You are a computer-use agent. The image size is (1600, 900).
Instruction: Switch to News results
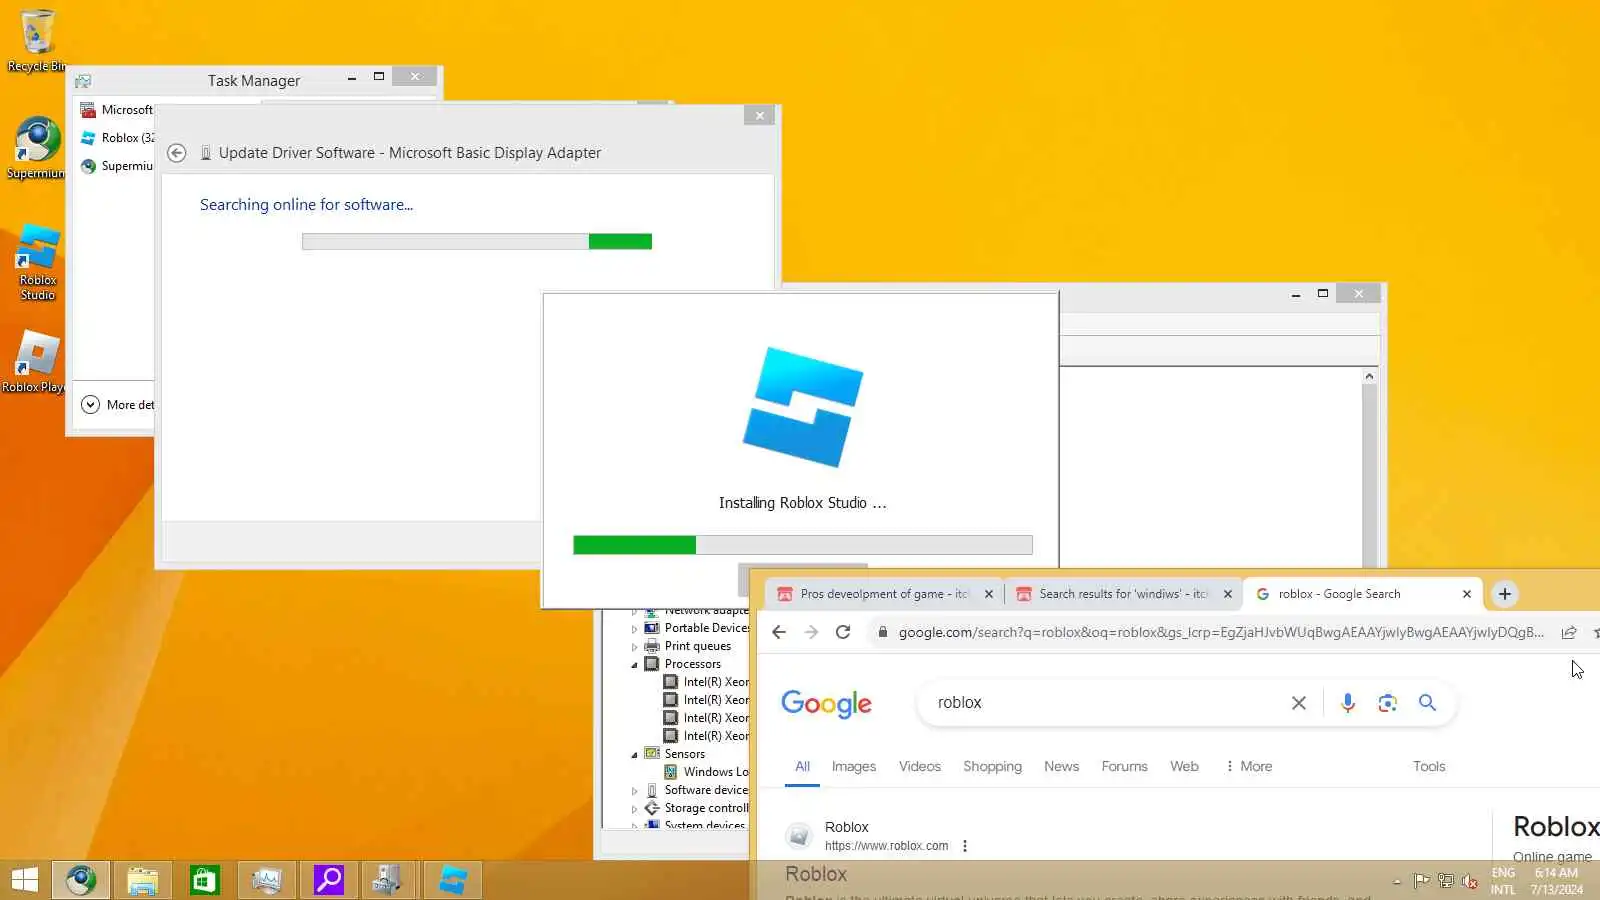pyautogui.click(x=1061, y=767)
